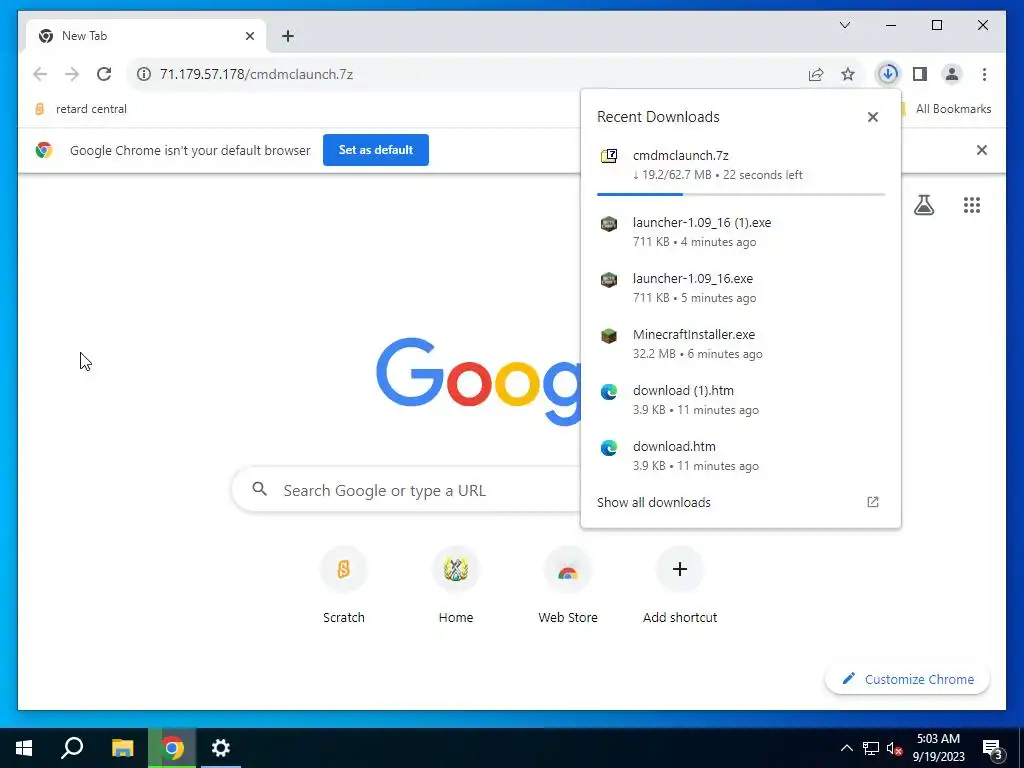Click the forward navigation arrow

pos(72,74)
